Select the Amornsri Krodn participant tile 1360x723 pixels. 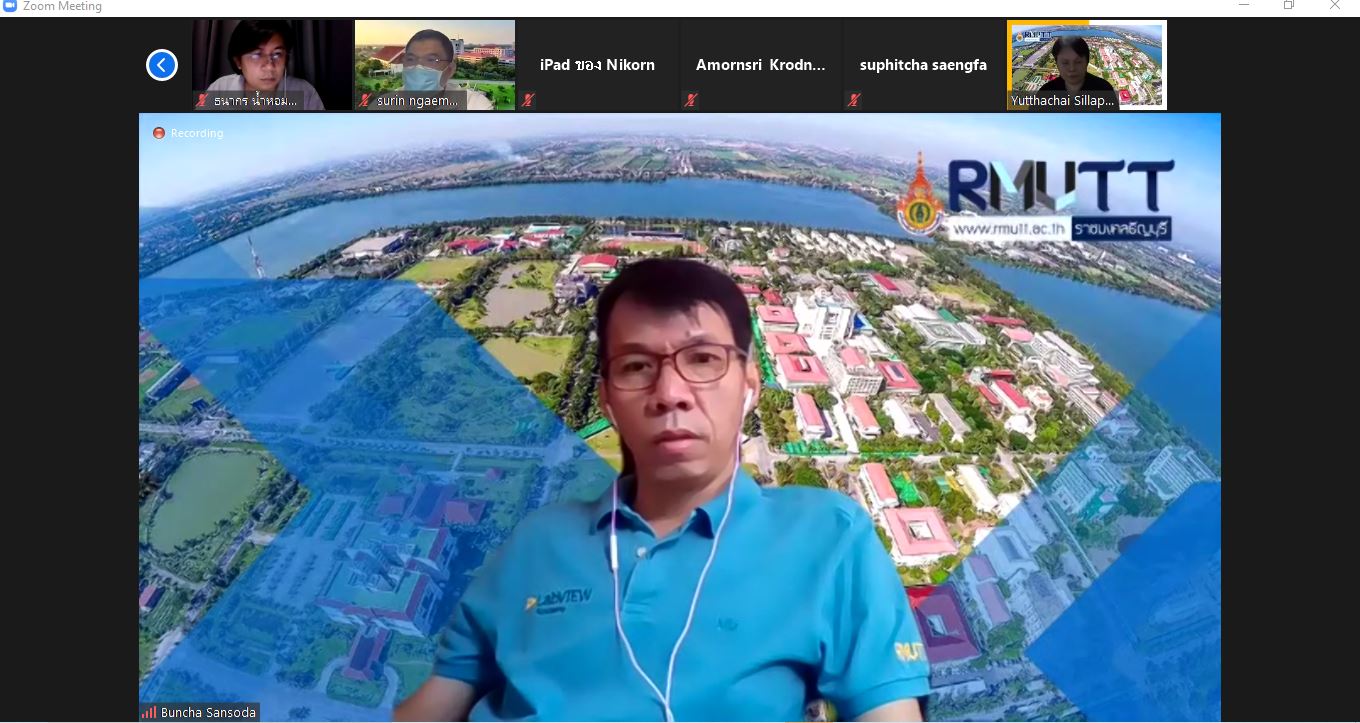[761, 65]
